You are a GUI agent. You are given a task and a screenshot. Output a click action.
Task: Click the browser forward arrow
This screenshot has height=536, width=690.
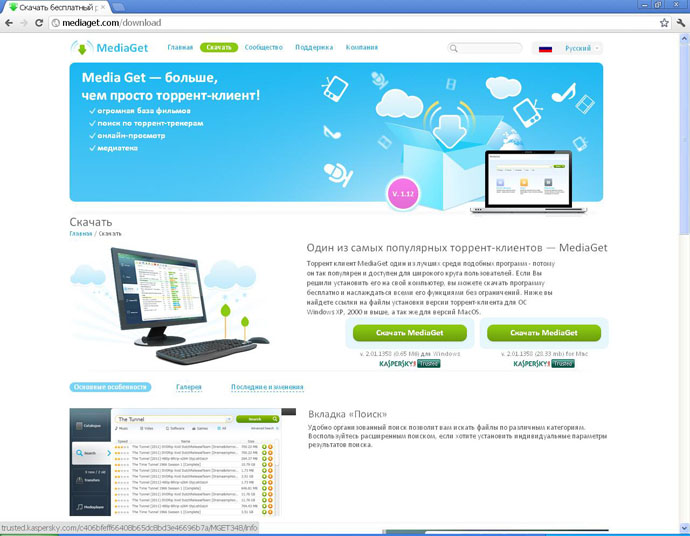pos(24,22)
